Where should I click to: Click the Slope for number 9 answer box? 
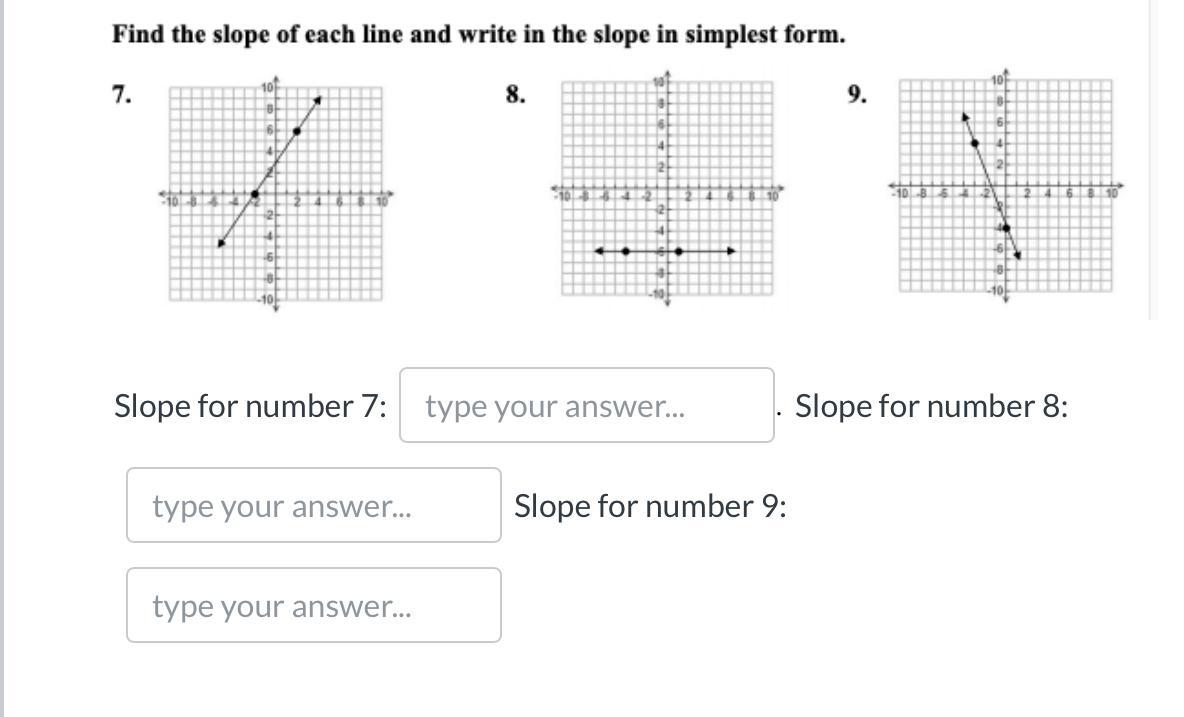pyautogui.click(x=313, y=606)
